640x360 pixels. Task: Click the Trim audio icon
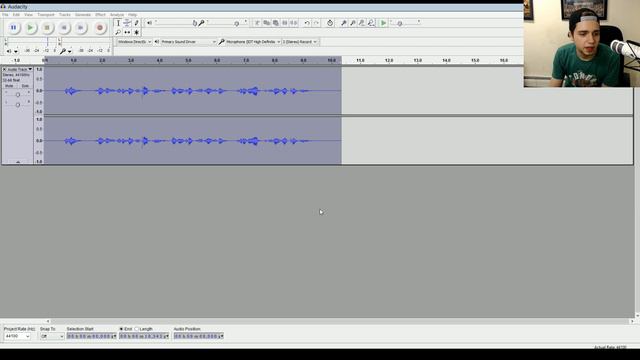[284, 23]
